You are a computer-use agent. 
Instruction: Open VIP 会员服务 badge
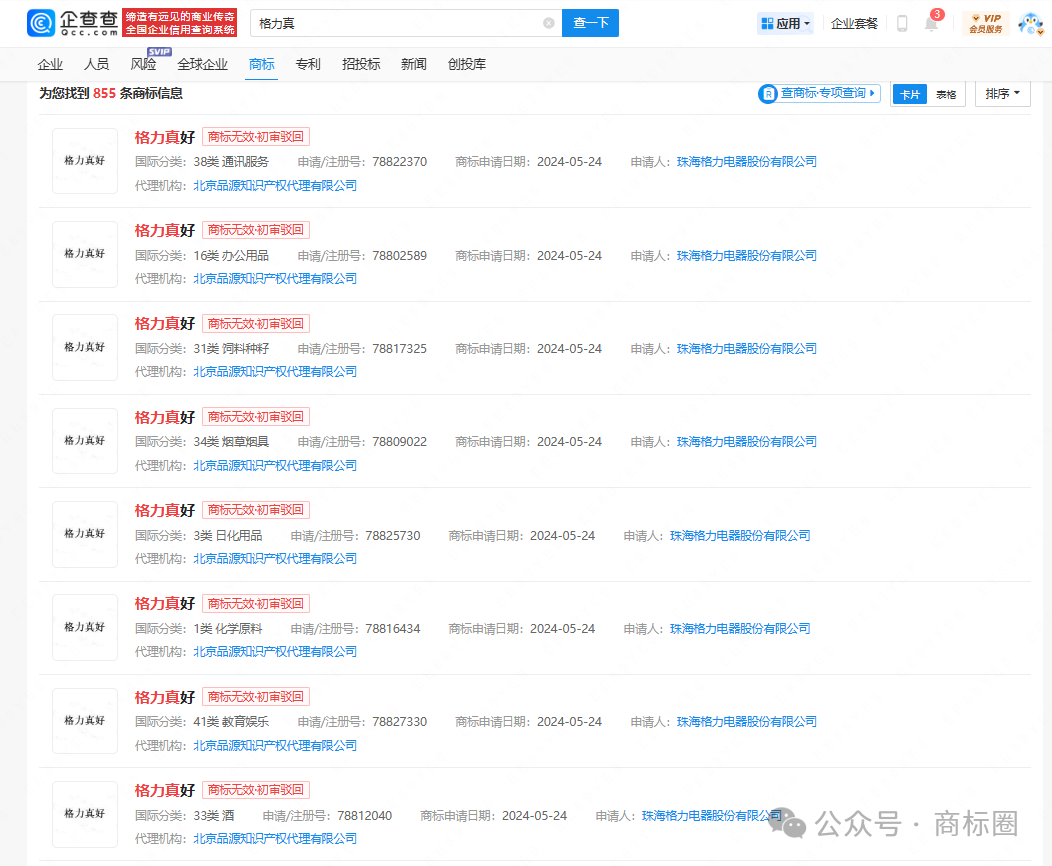(x=986, y=23)
